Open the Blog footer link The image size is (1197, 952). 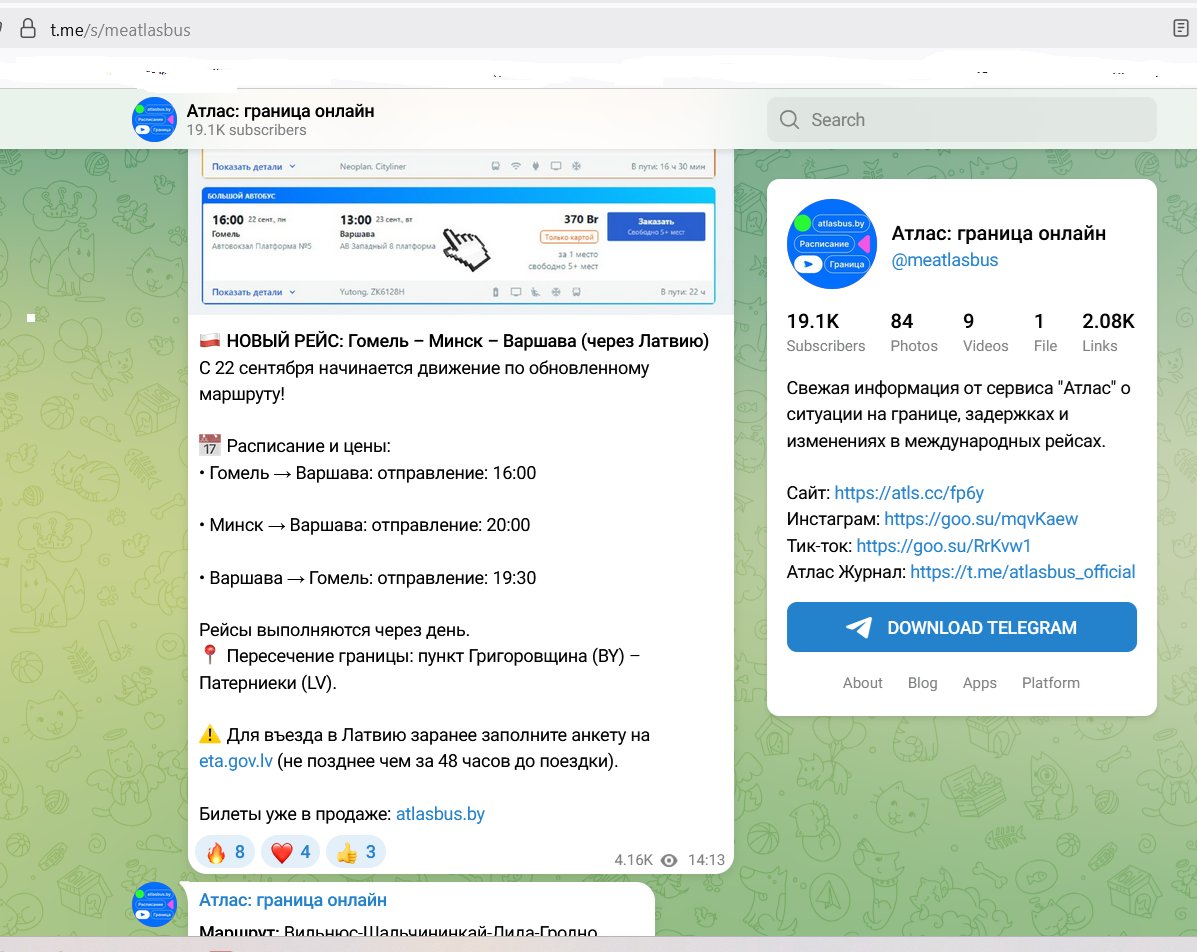click(922, 683)
